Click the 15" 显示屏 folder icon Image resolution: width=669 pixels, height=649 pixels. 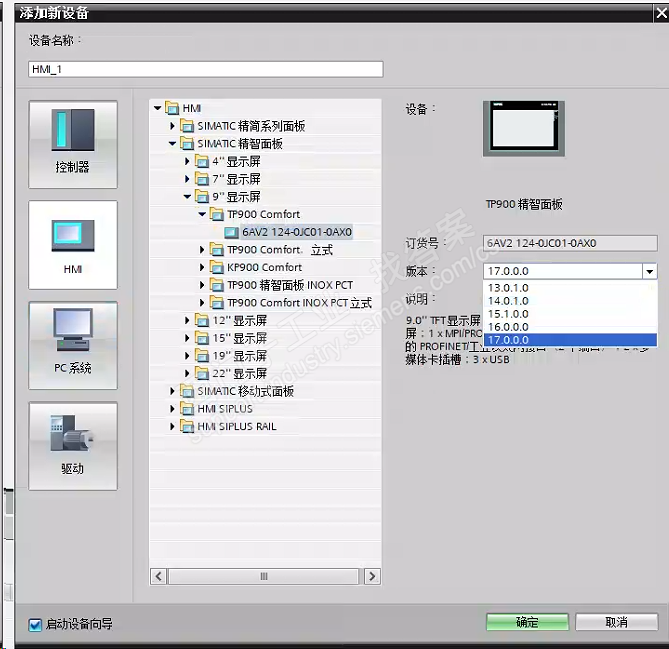tap(202, 338)
